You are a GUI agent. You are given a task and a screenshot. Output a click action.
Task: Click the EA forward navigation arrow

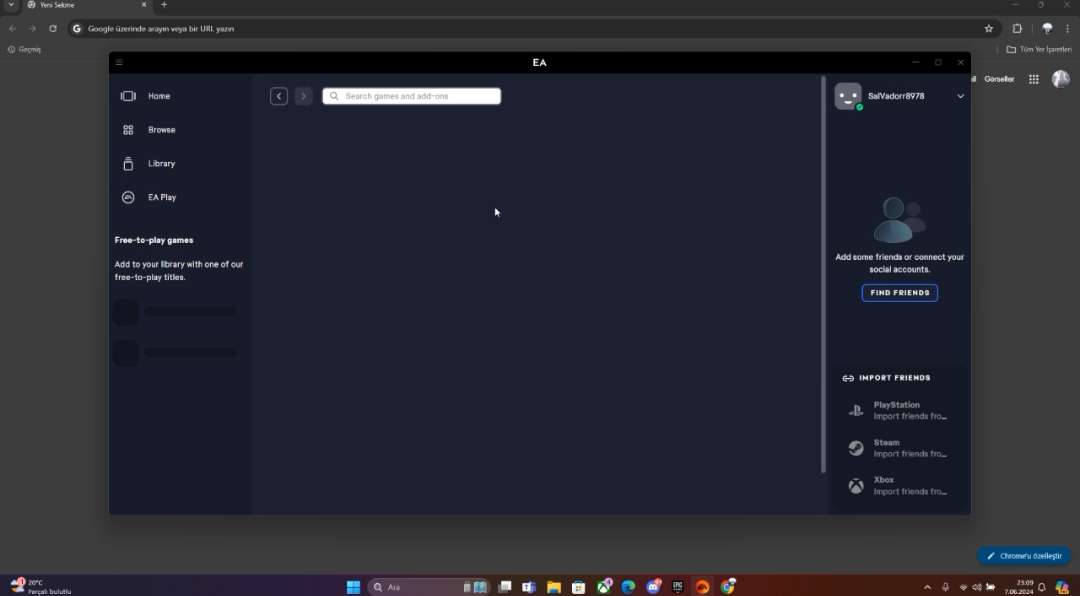coord(303,96)
